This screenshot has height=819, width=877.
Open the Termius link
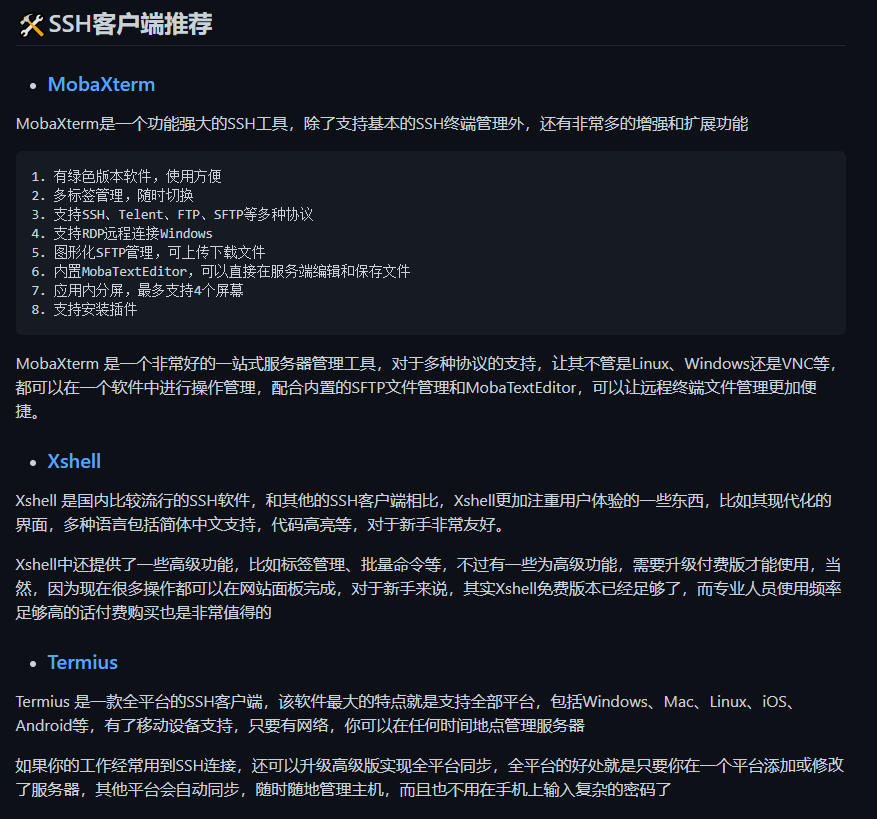click(x=83, y=662)
